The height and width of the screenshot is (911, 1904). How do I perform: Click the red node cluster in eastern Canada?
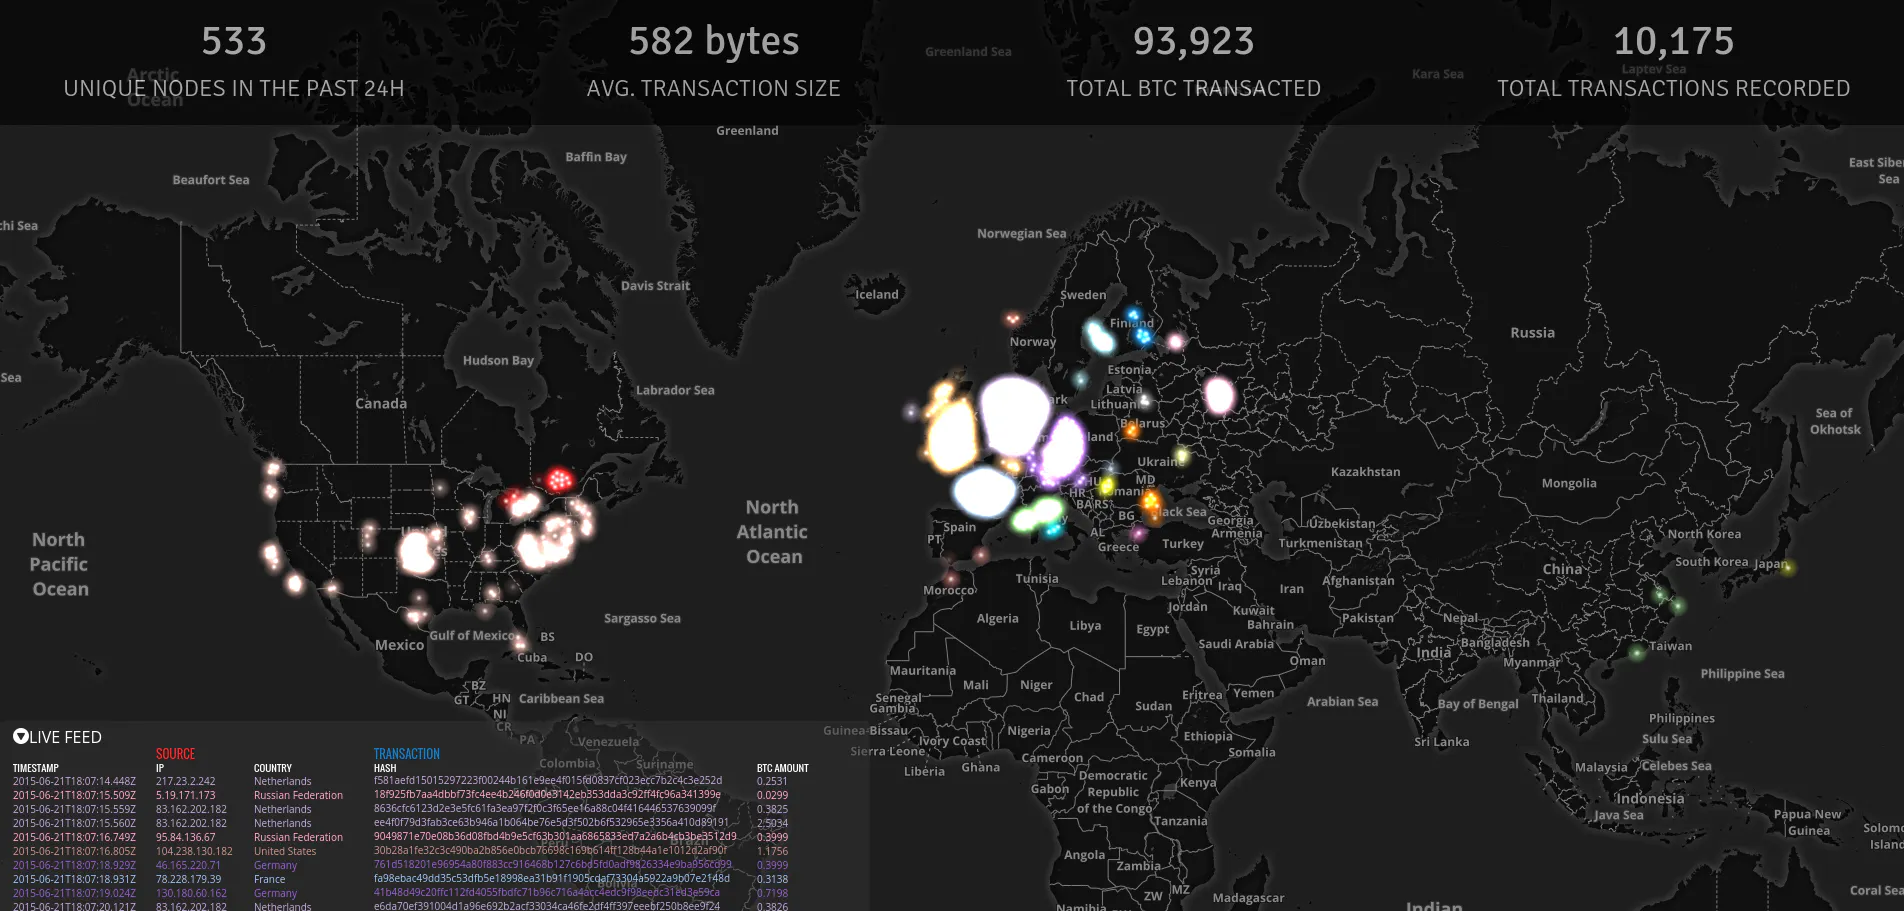pos(559,480)
